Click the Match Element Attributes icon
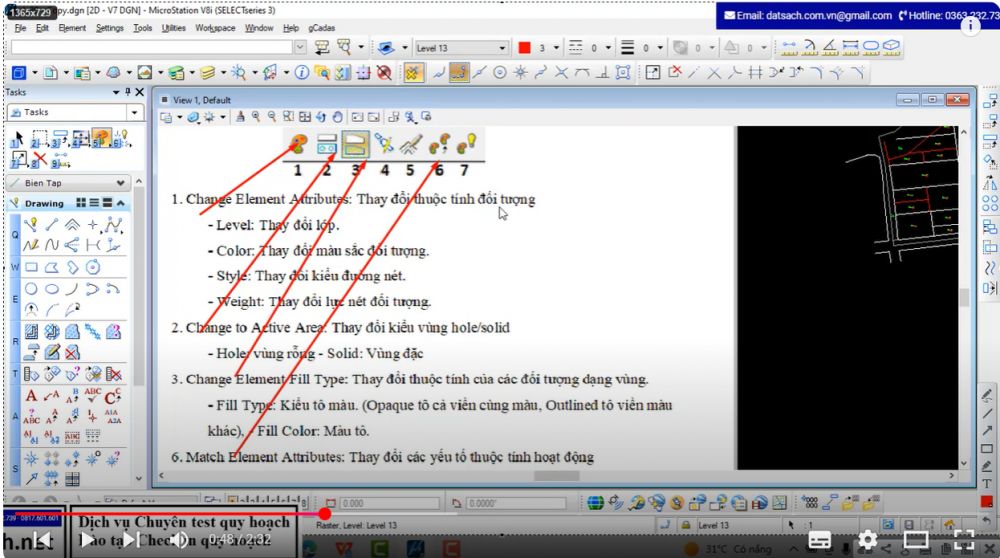Viewport: 1000px width, 558px height. pos(438,145)
